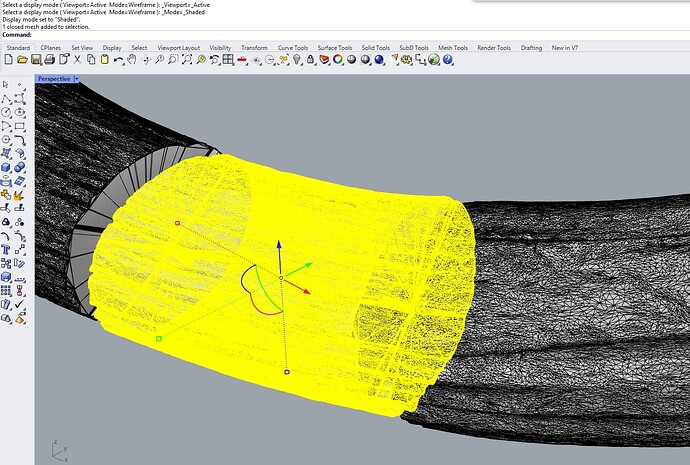This screenshot has height=465, width=690.
Task: Click the Explode tool icon
Action: [19, 194]
